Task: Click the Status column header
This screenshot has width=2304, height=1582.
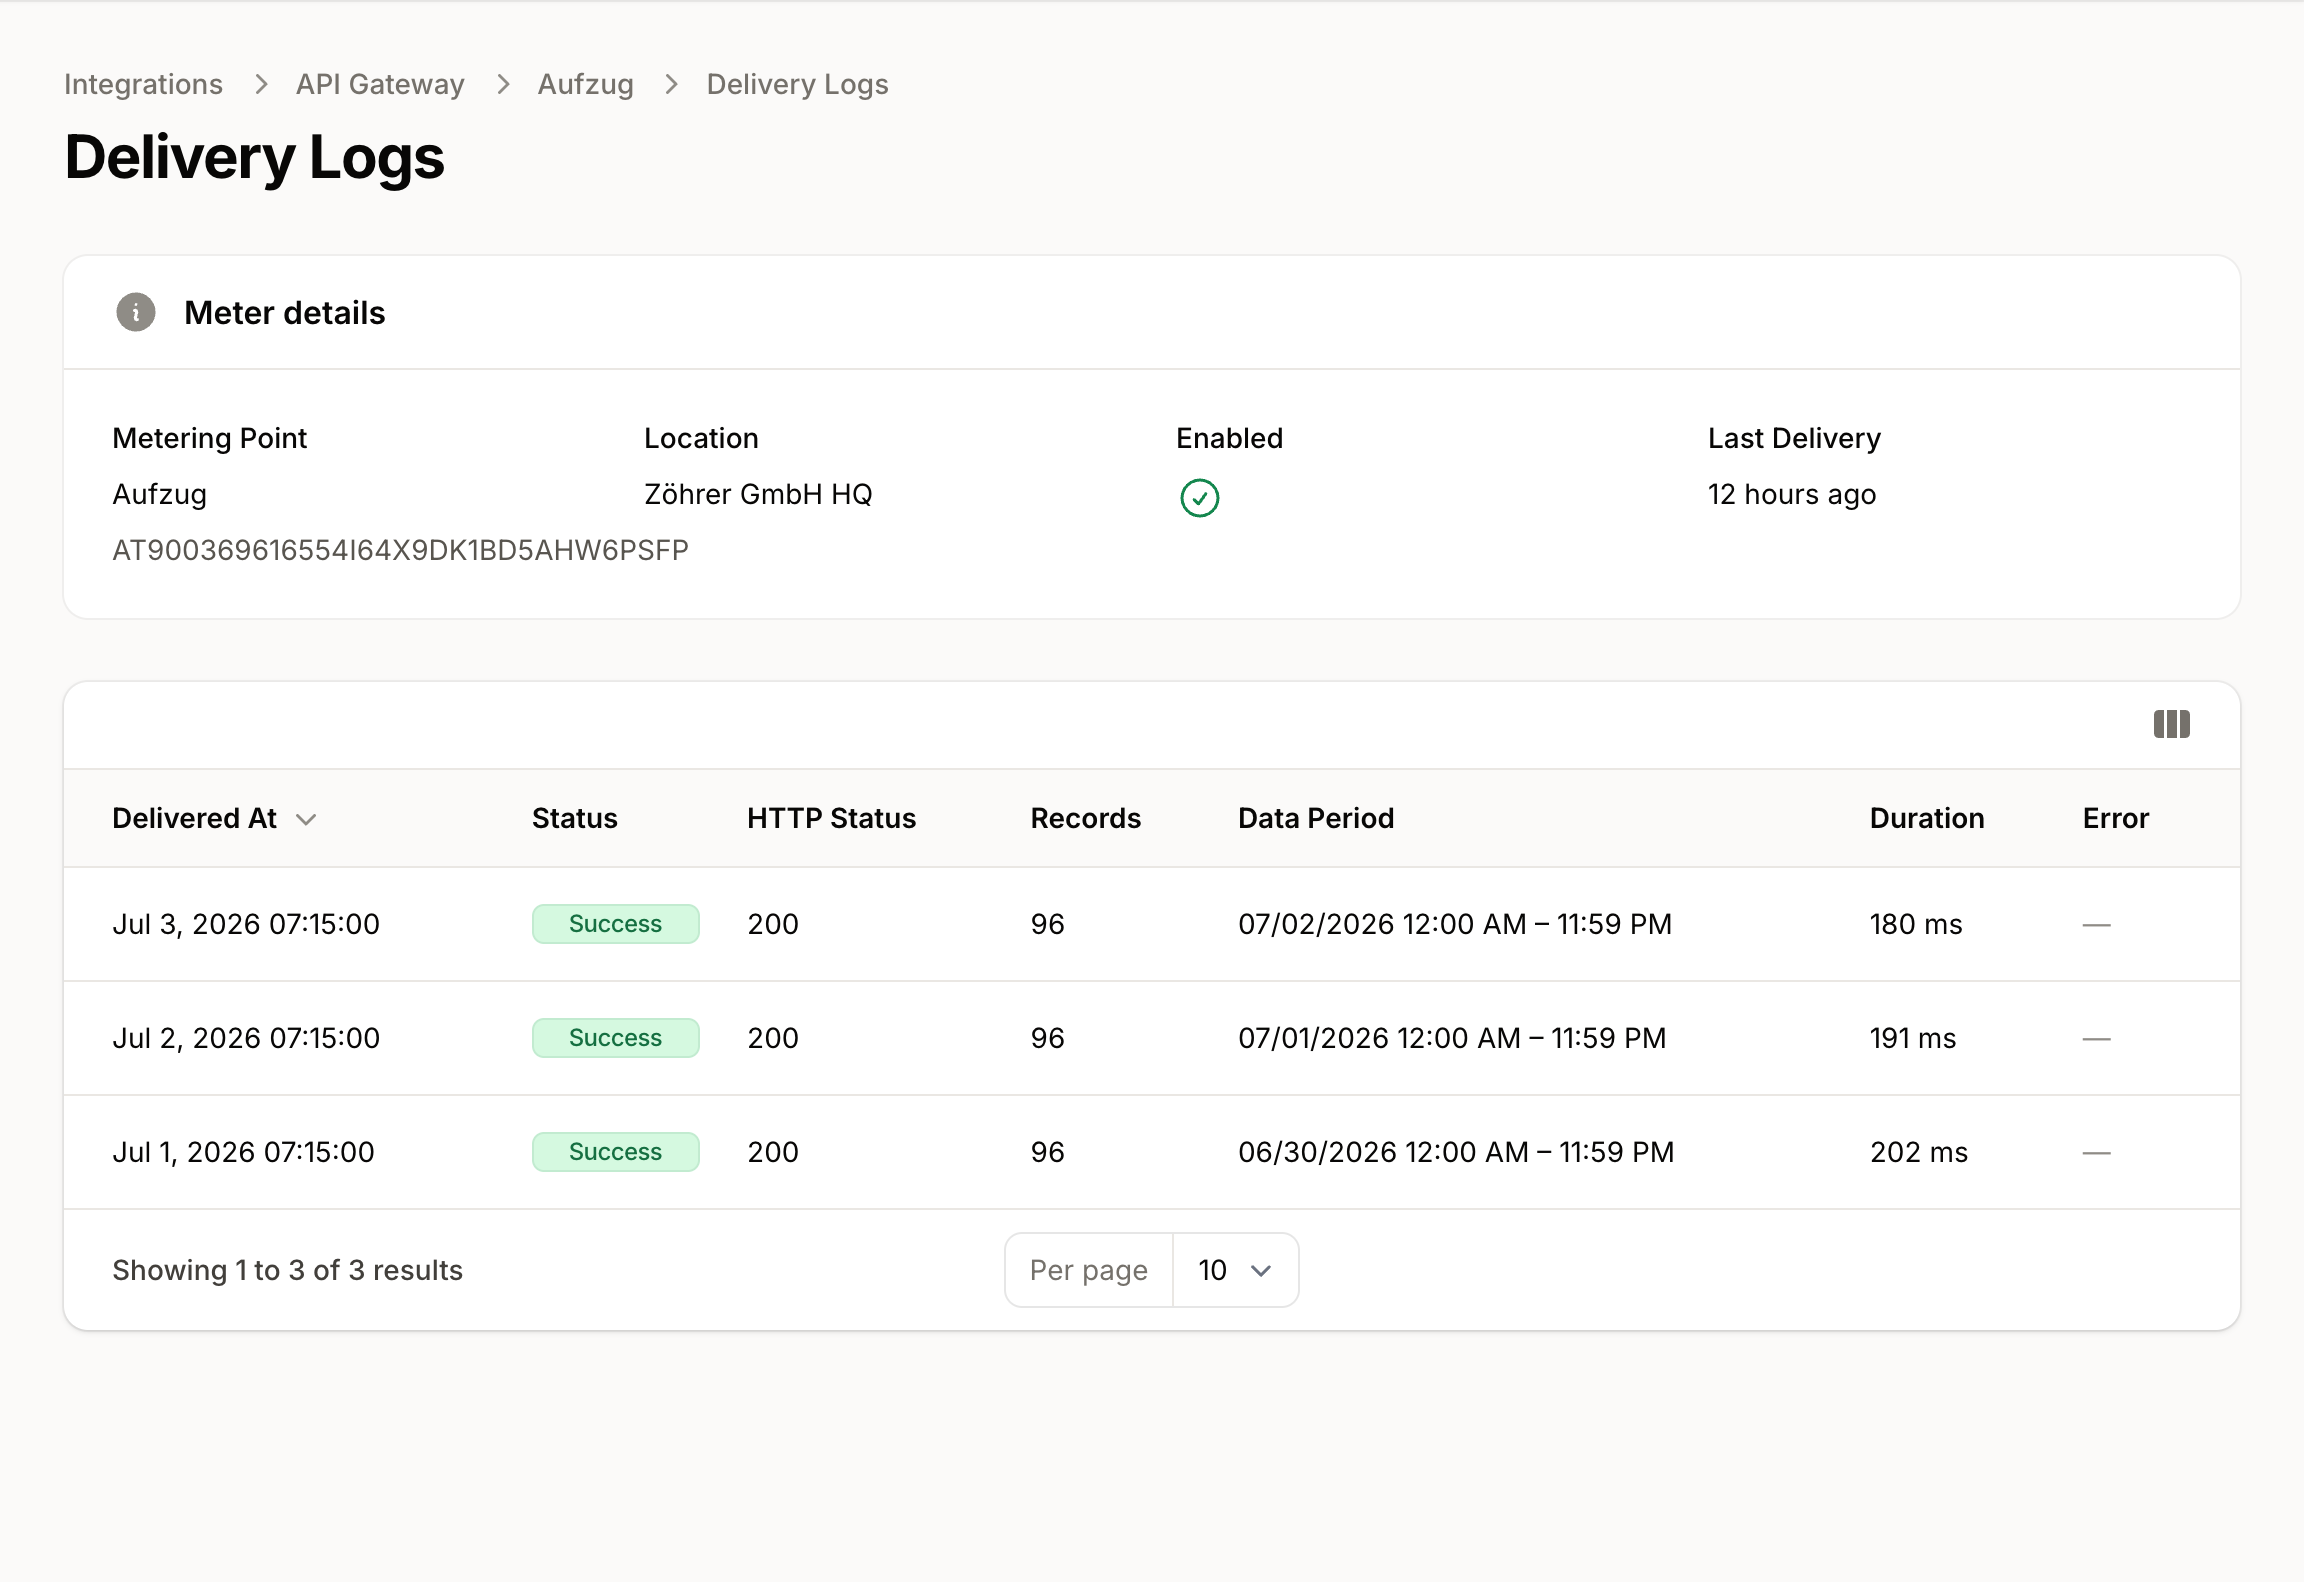Action: tap(575, 818)
